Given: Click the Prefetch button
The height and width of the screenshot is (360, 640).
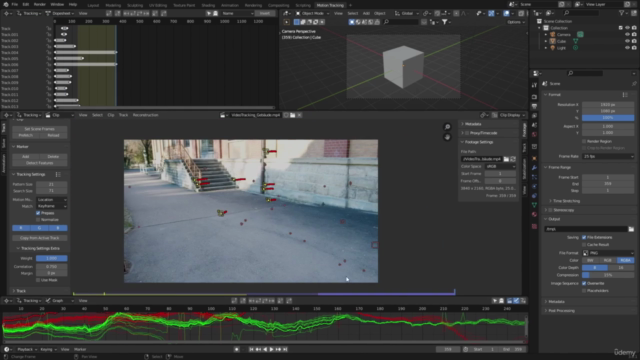Looking at the screenshot, I should tap(25, 135).
